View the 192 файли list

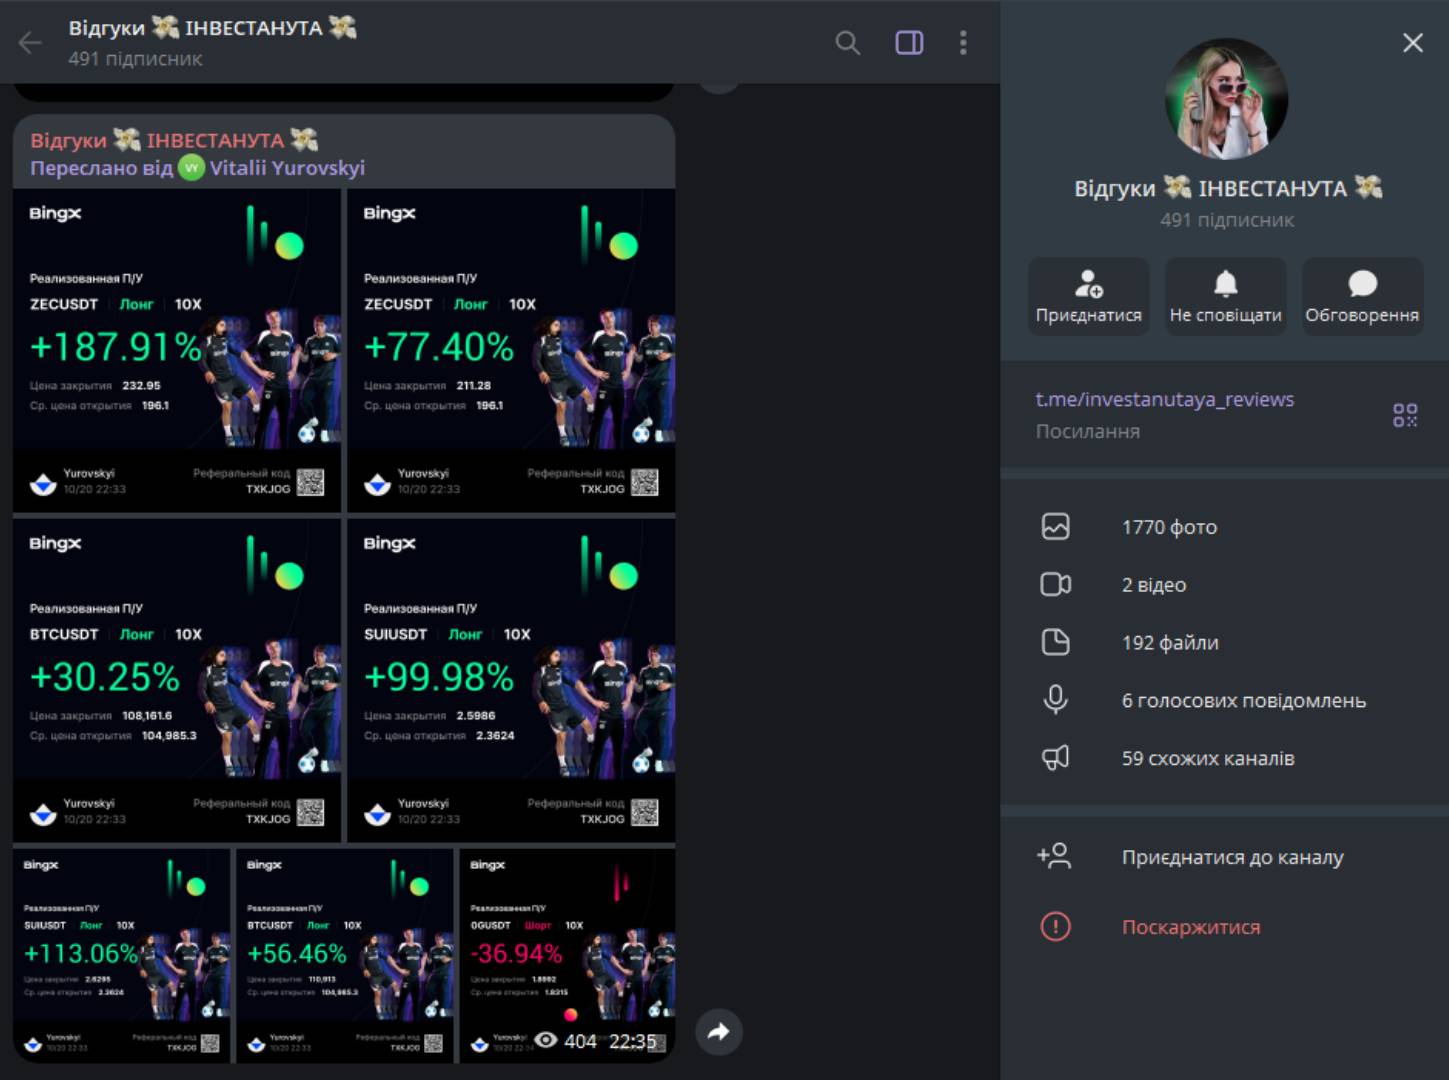1169,643
